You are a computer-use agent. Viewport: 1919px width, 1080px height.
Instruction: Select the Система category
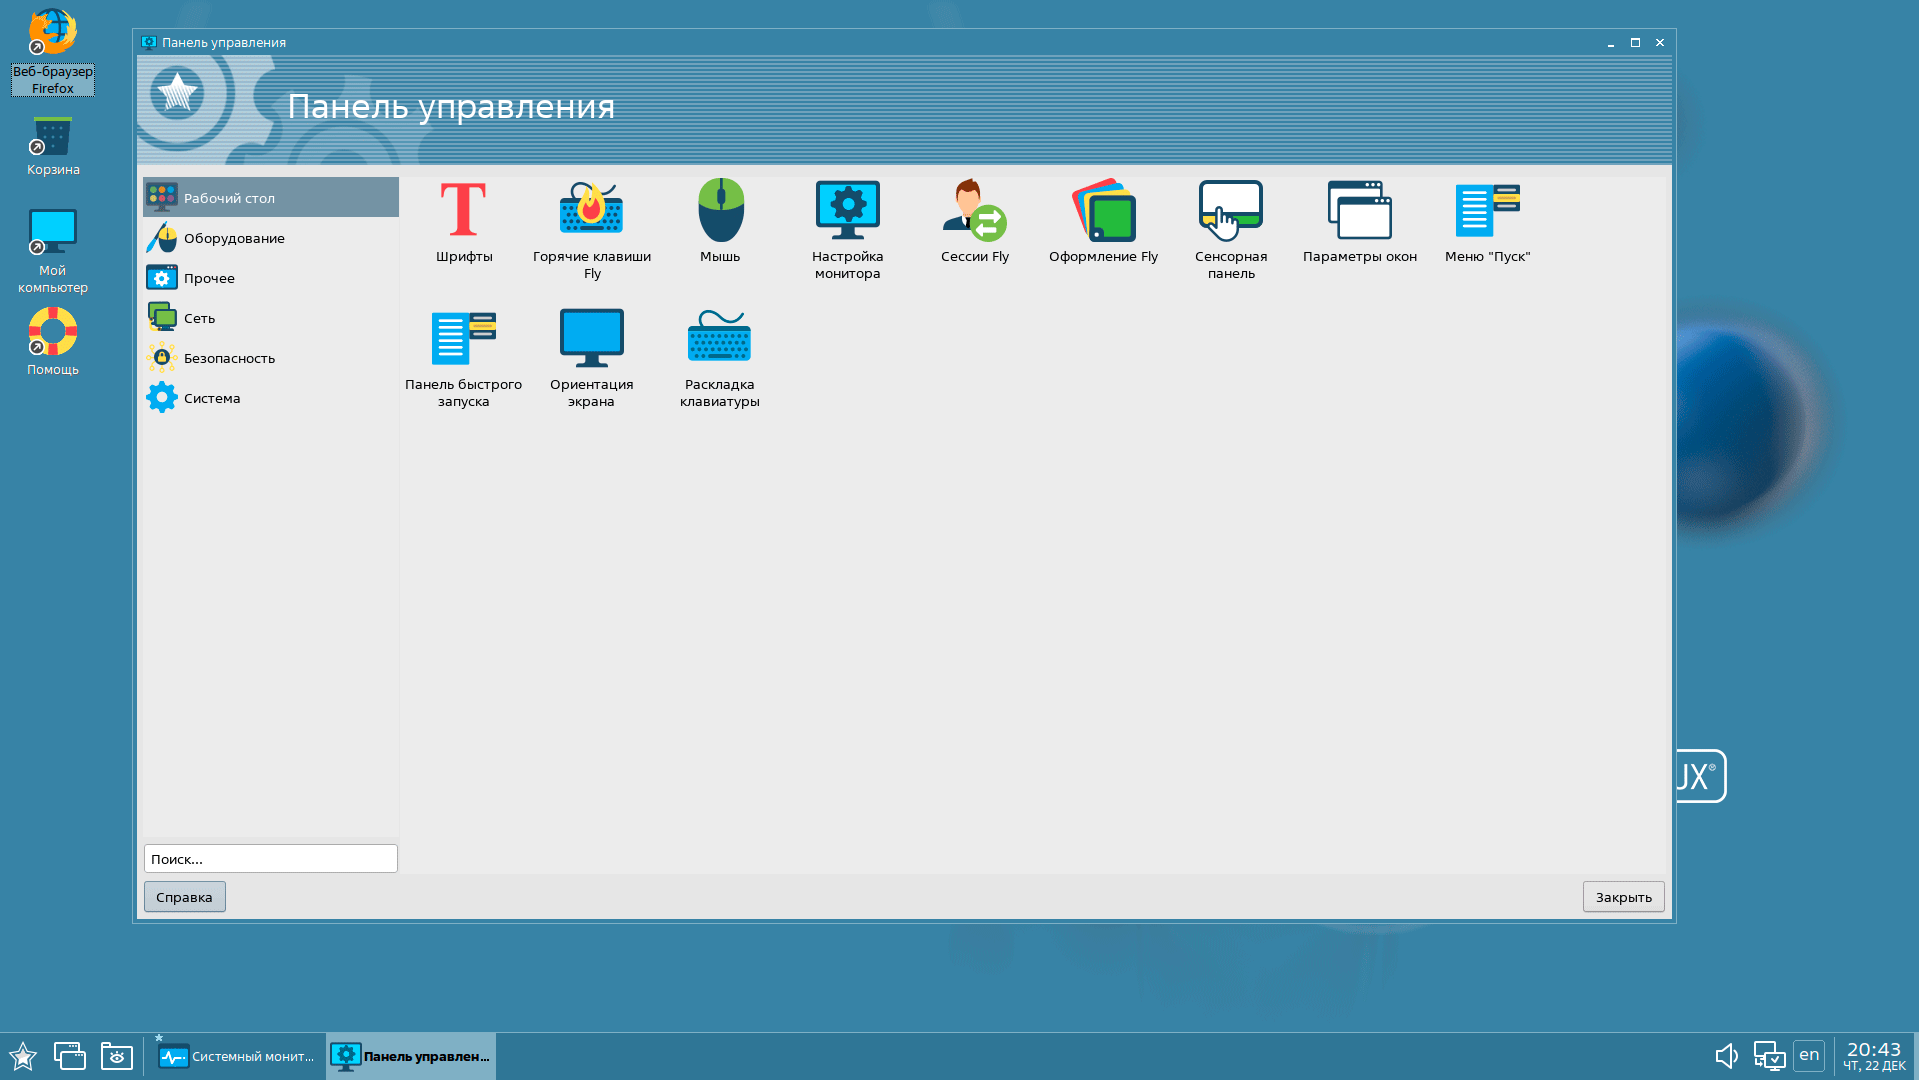271,398
